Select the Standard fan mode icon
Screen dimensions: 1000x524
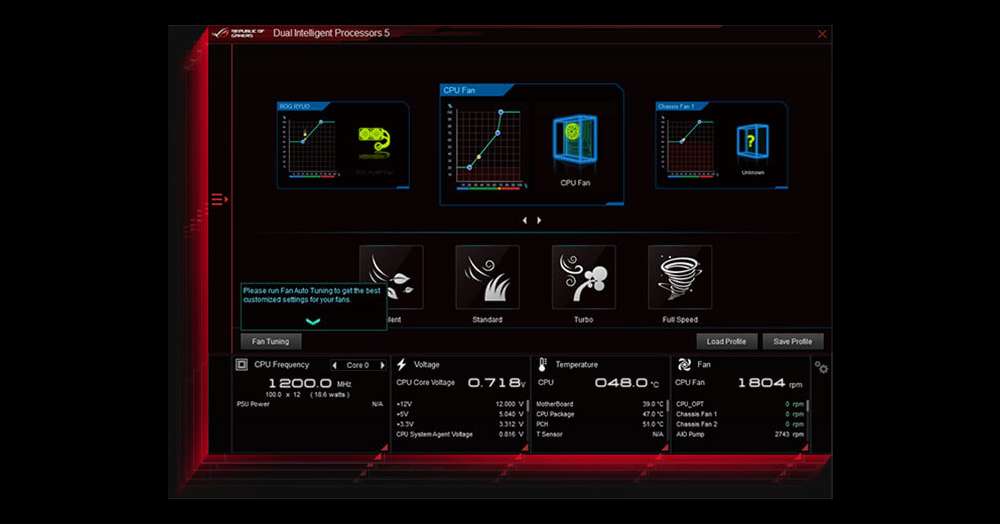coord(487,277)
